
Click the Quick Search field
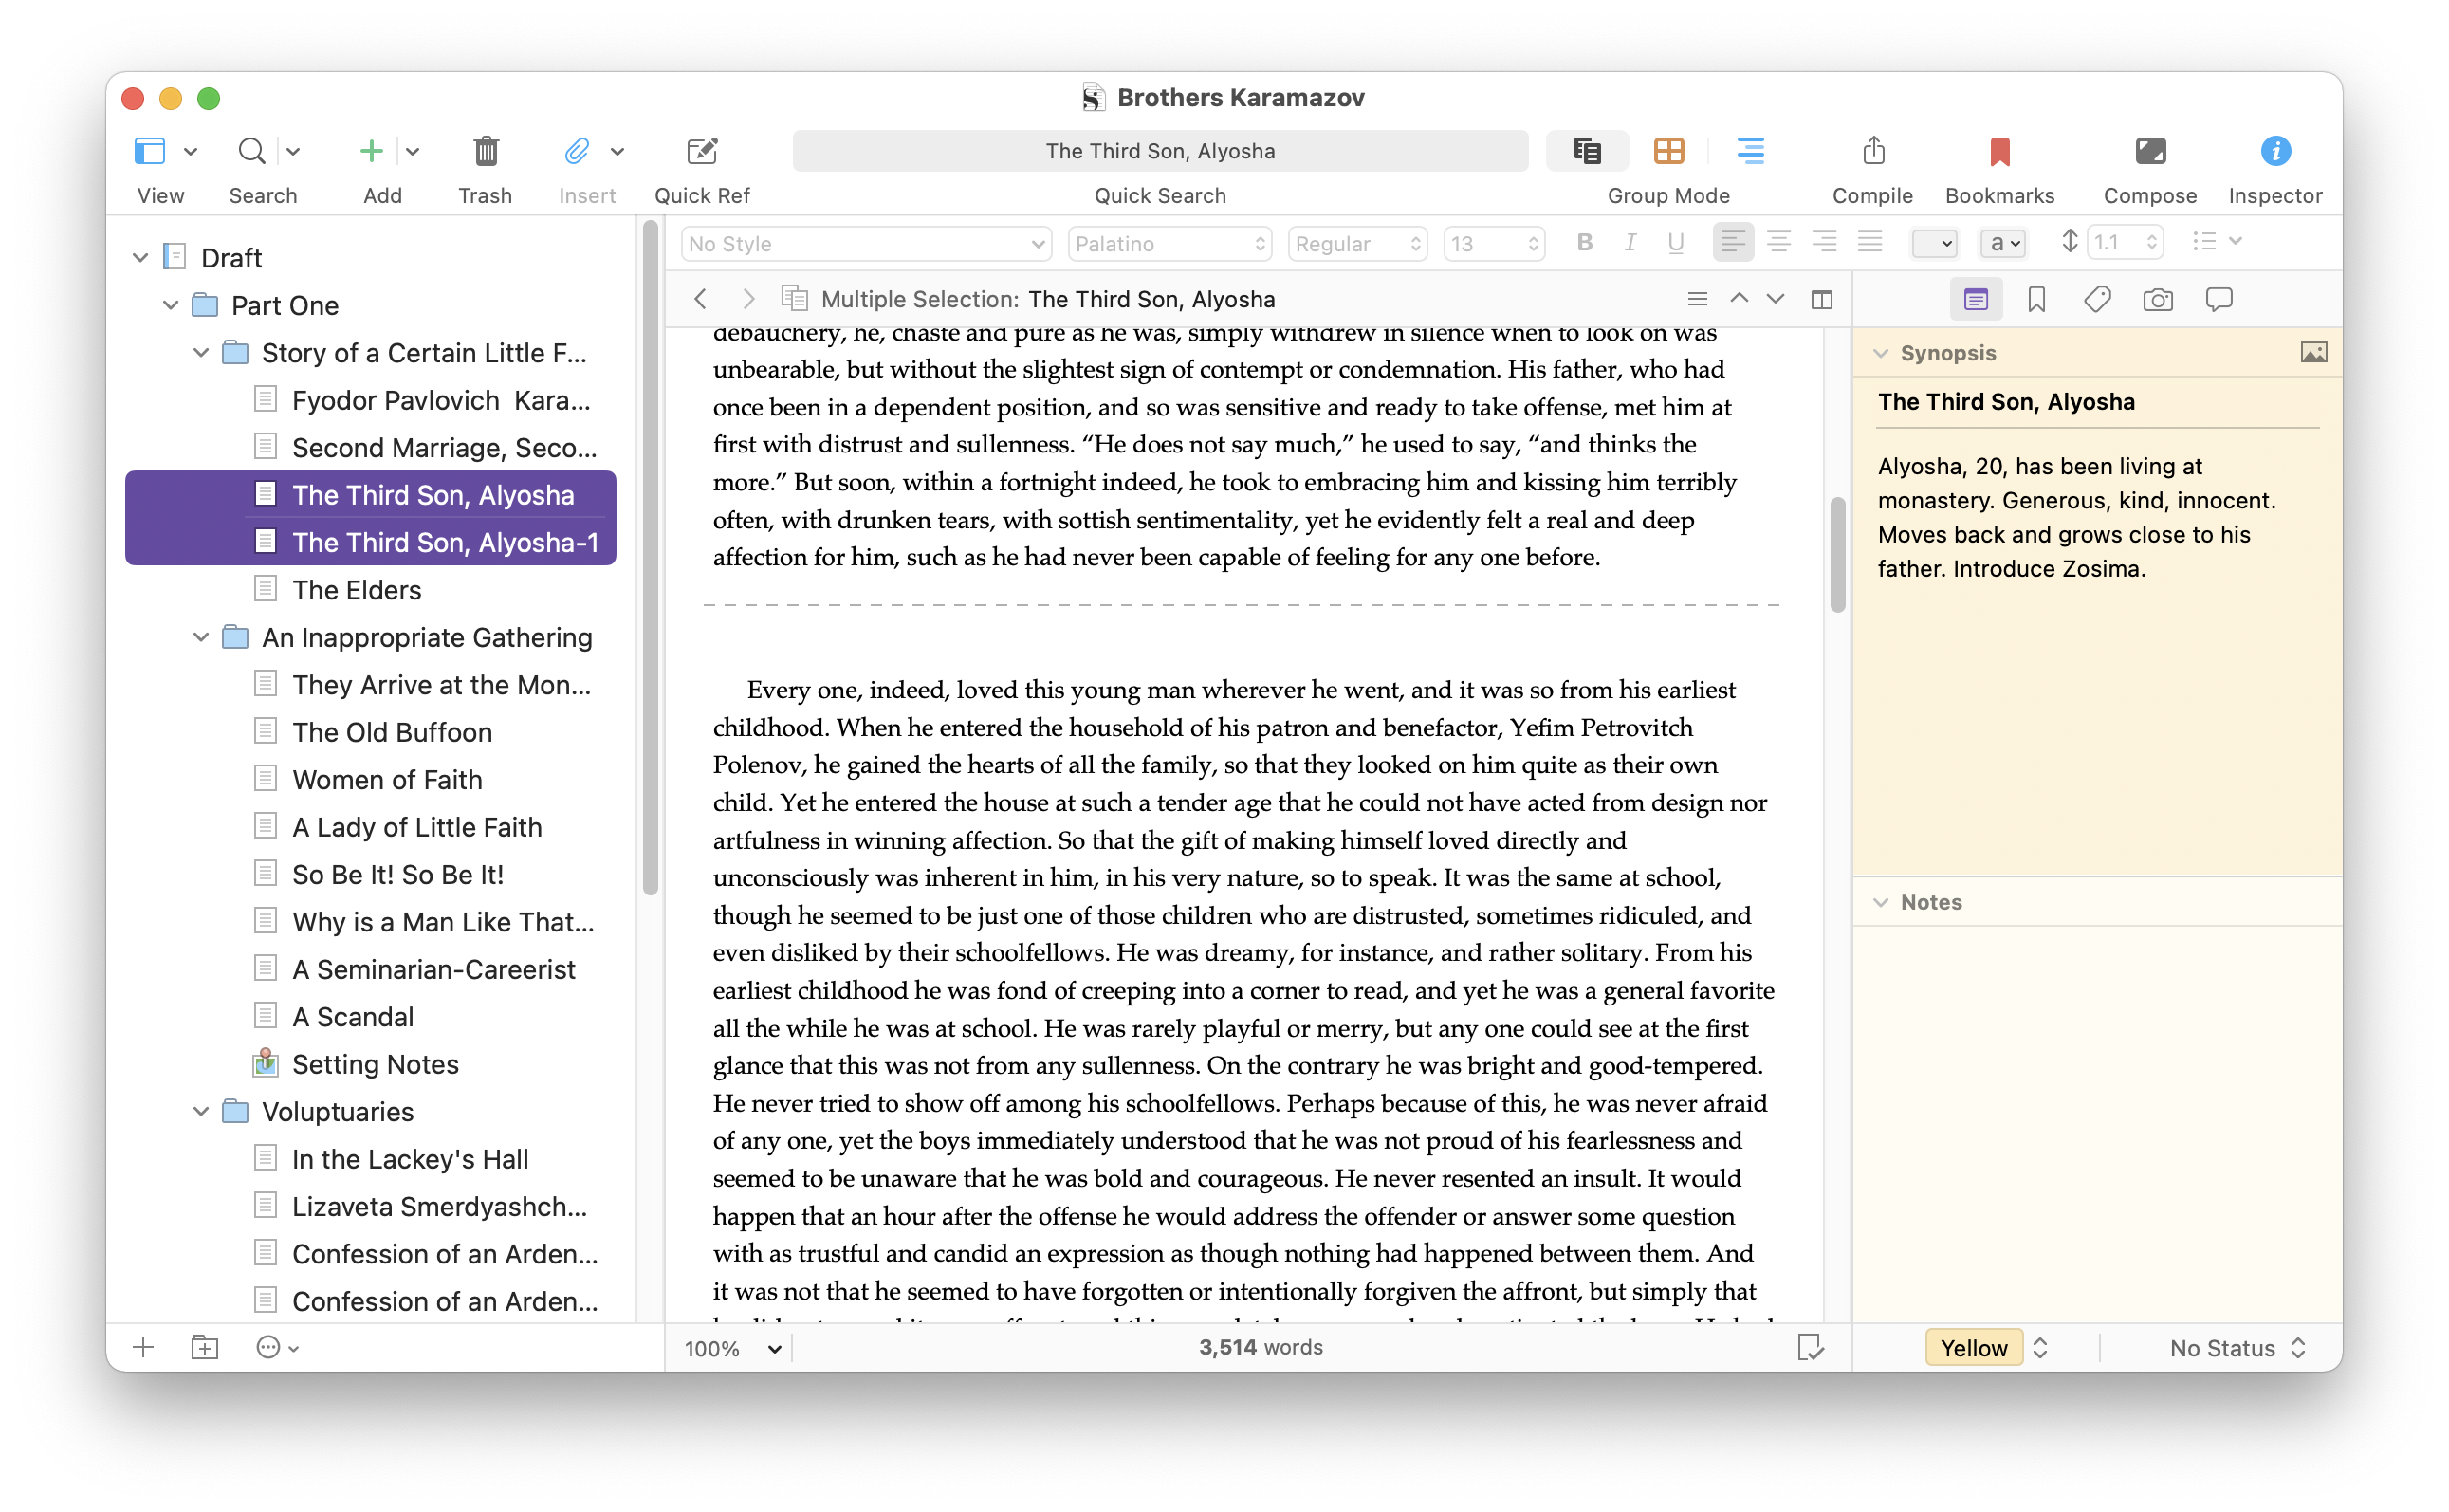click(1160, 152)
